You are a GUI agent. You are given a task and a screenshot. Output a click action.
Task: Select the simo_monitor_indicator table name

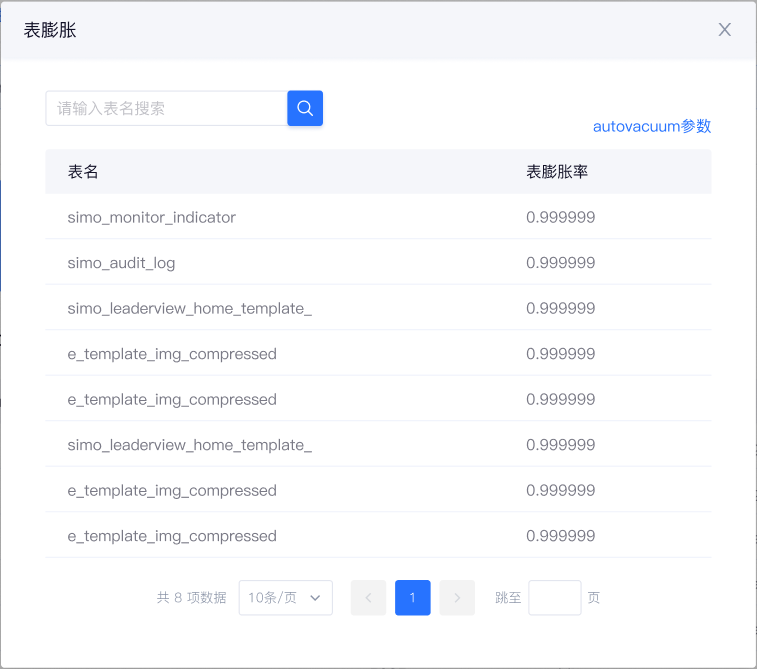click(x=152, y=217)
